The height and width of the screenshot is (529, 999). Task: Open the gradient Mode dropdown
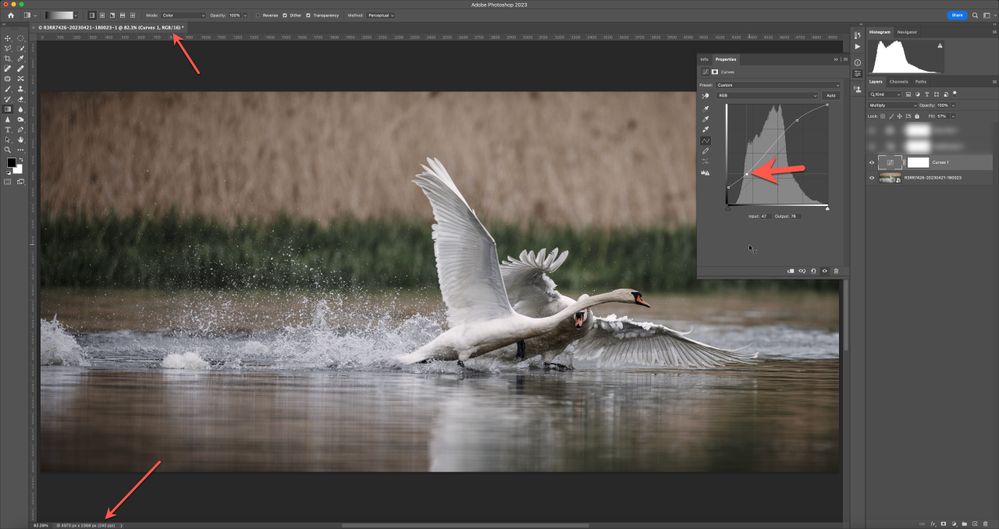tap(184, 16)
